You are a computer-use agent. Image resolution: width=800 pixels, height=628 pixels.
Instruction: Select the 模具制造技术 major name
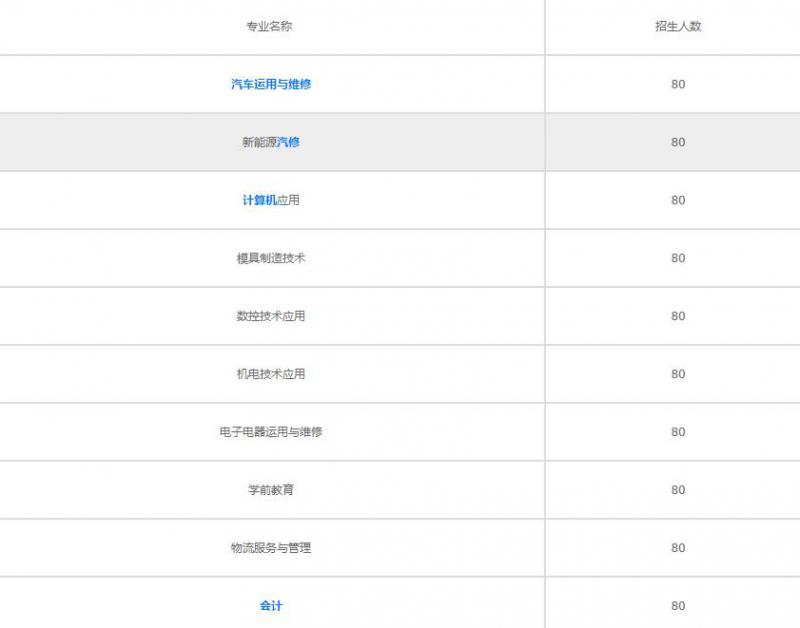tap(271, 258)
